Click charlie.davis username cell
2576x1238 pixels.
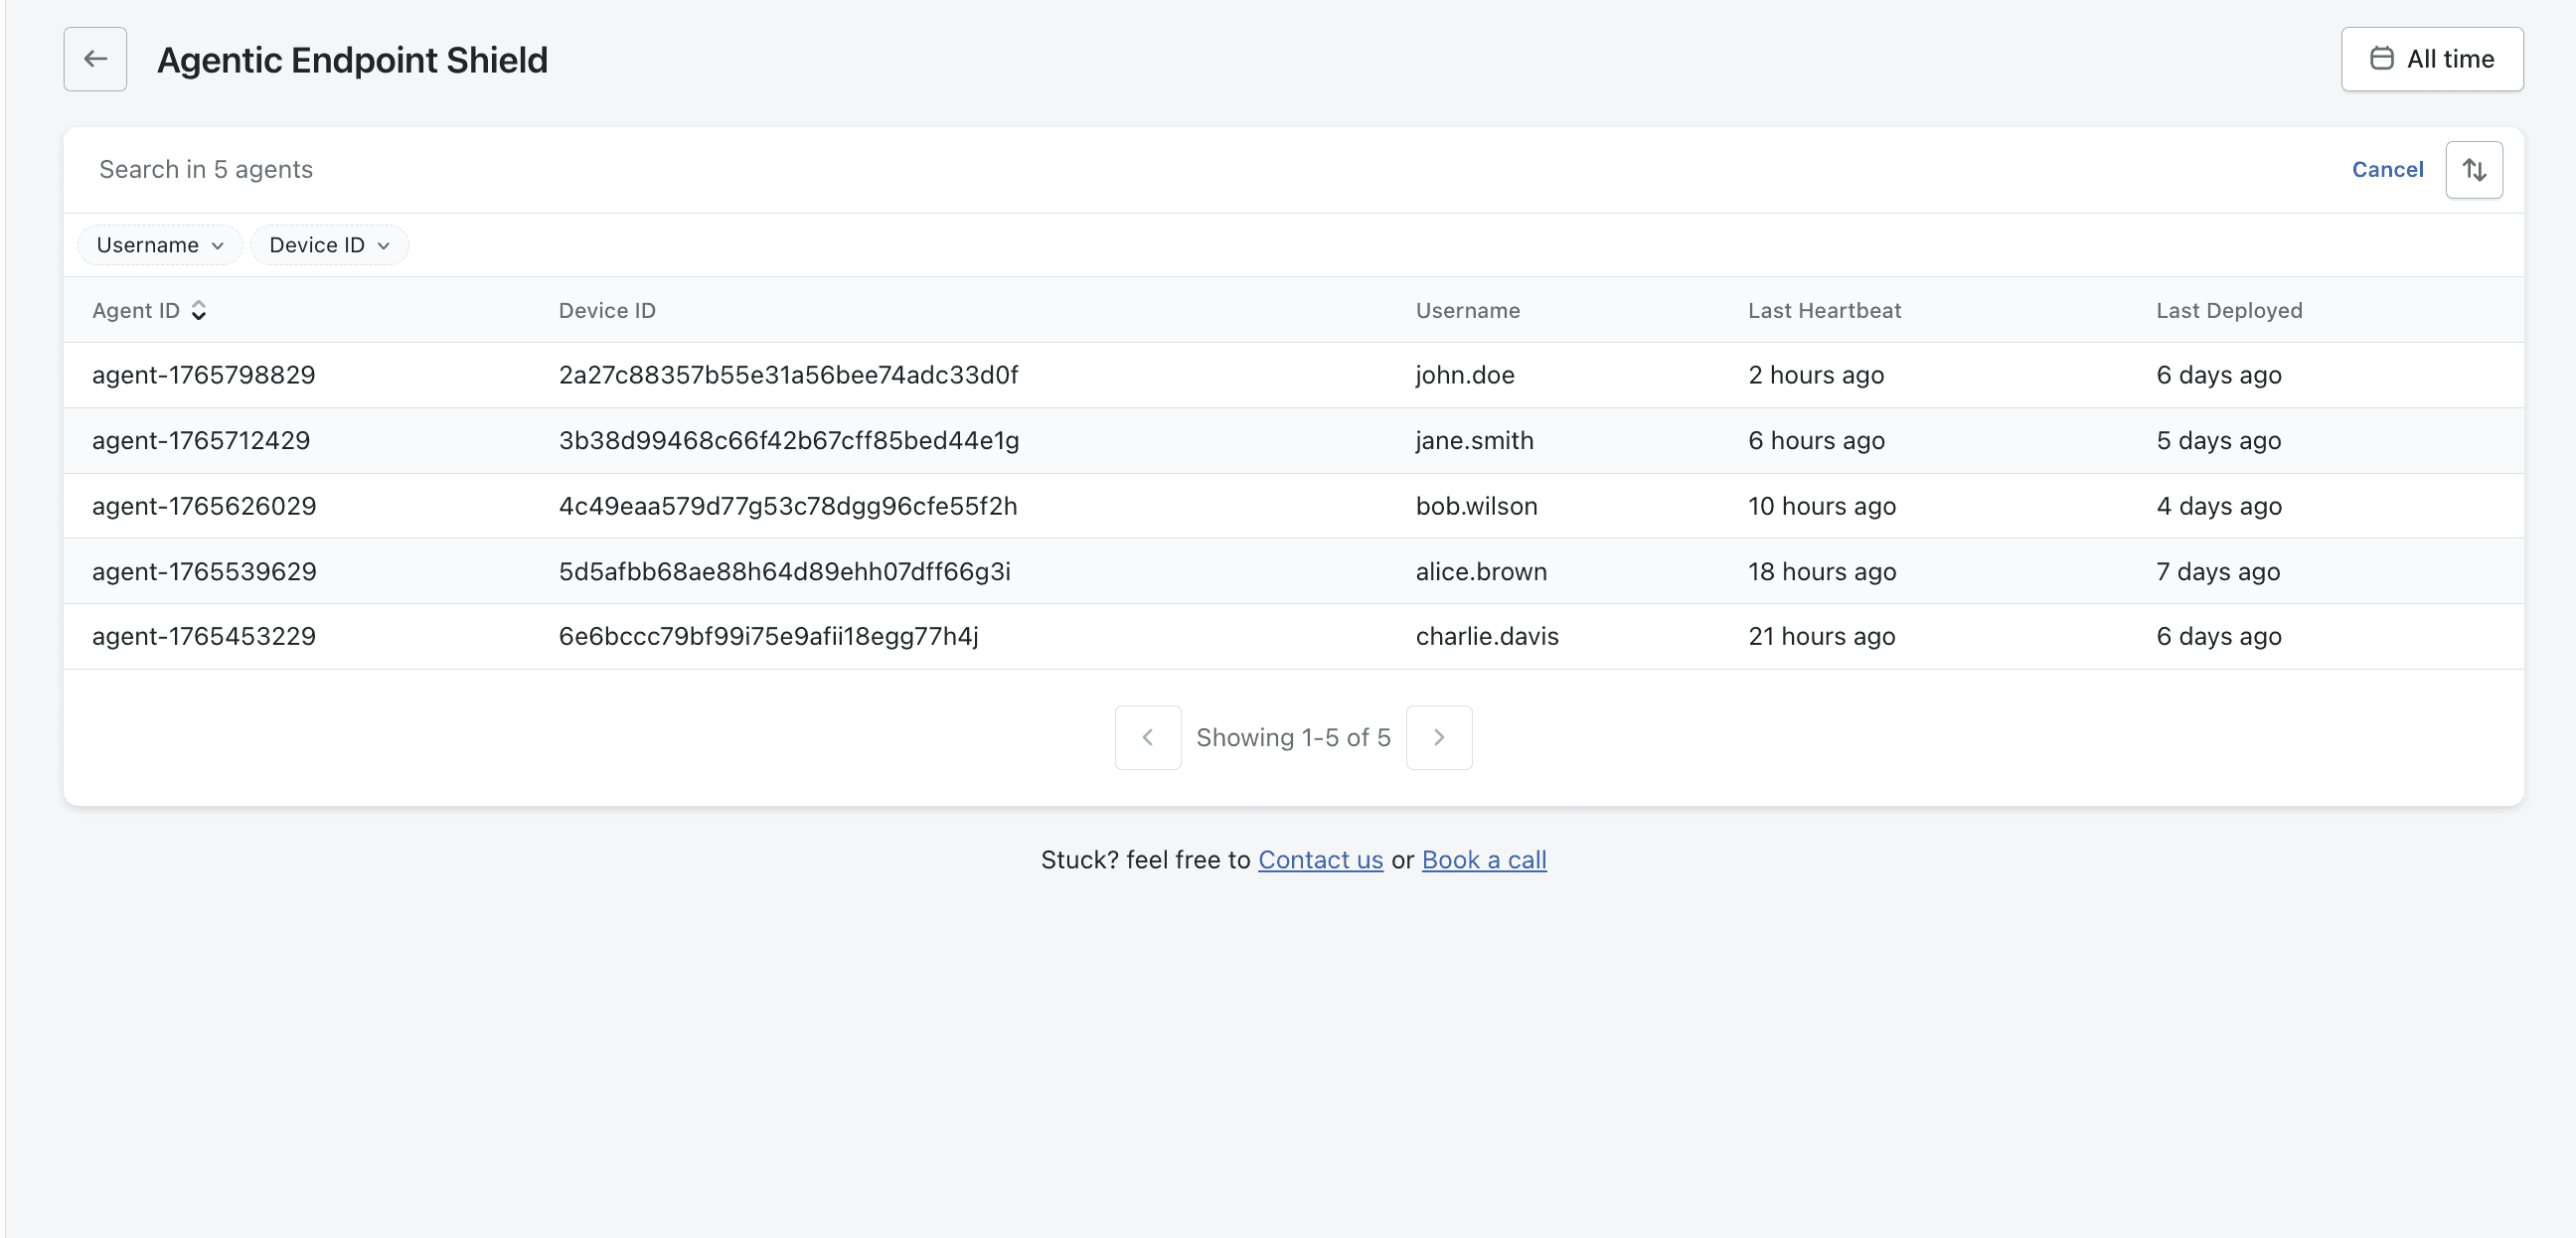coord(1486,637)
